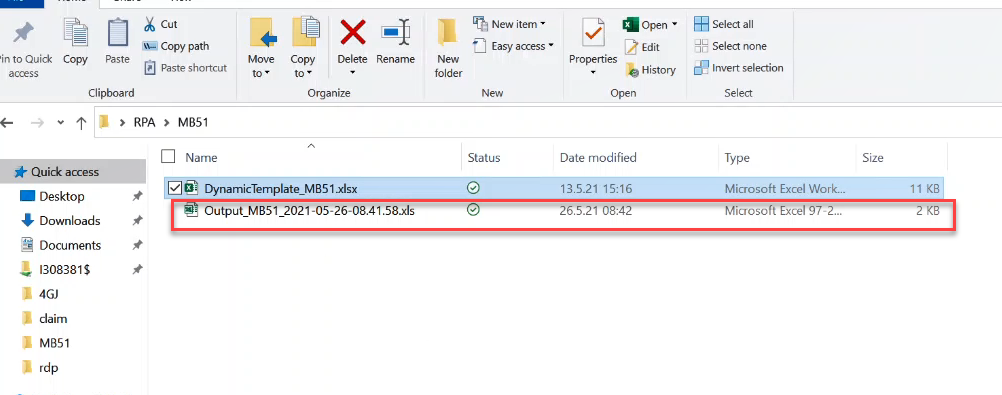1002x395 pixels.
Task: Sort by Date modified column
Action: point(598,157)
